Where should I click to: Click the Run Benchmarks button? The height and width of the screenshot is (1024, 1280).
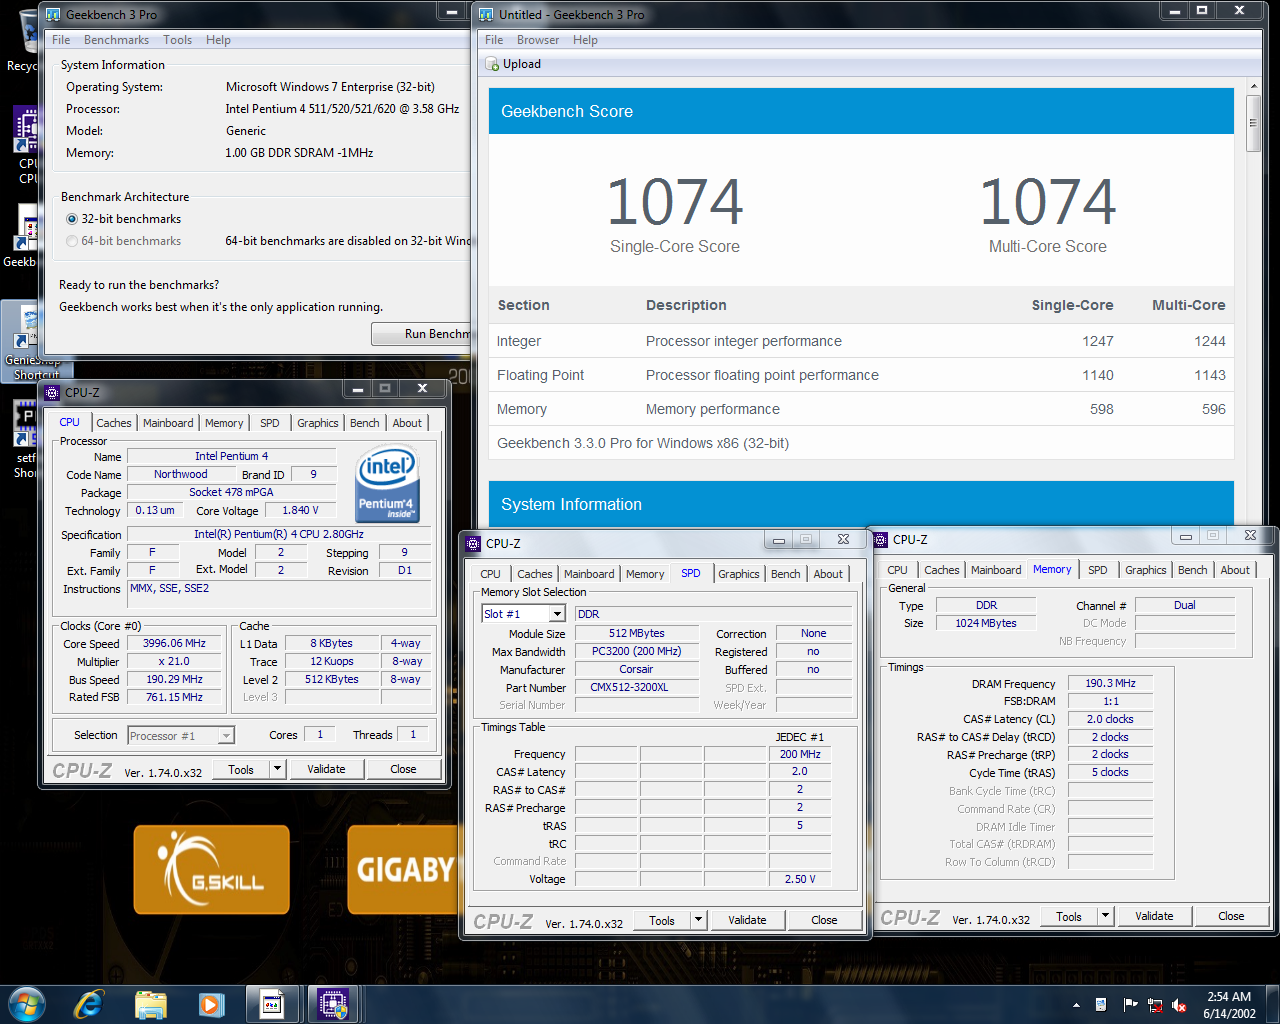point(421,334)
